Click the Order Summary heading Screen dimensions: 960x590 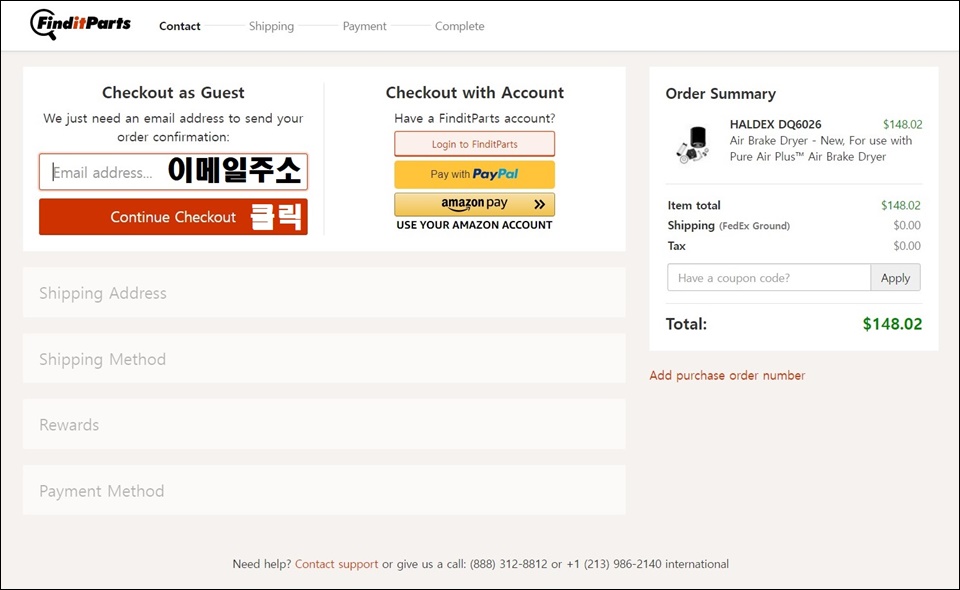[721, 94]
